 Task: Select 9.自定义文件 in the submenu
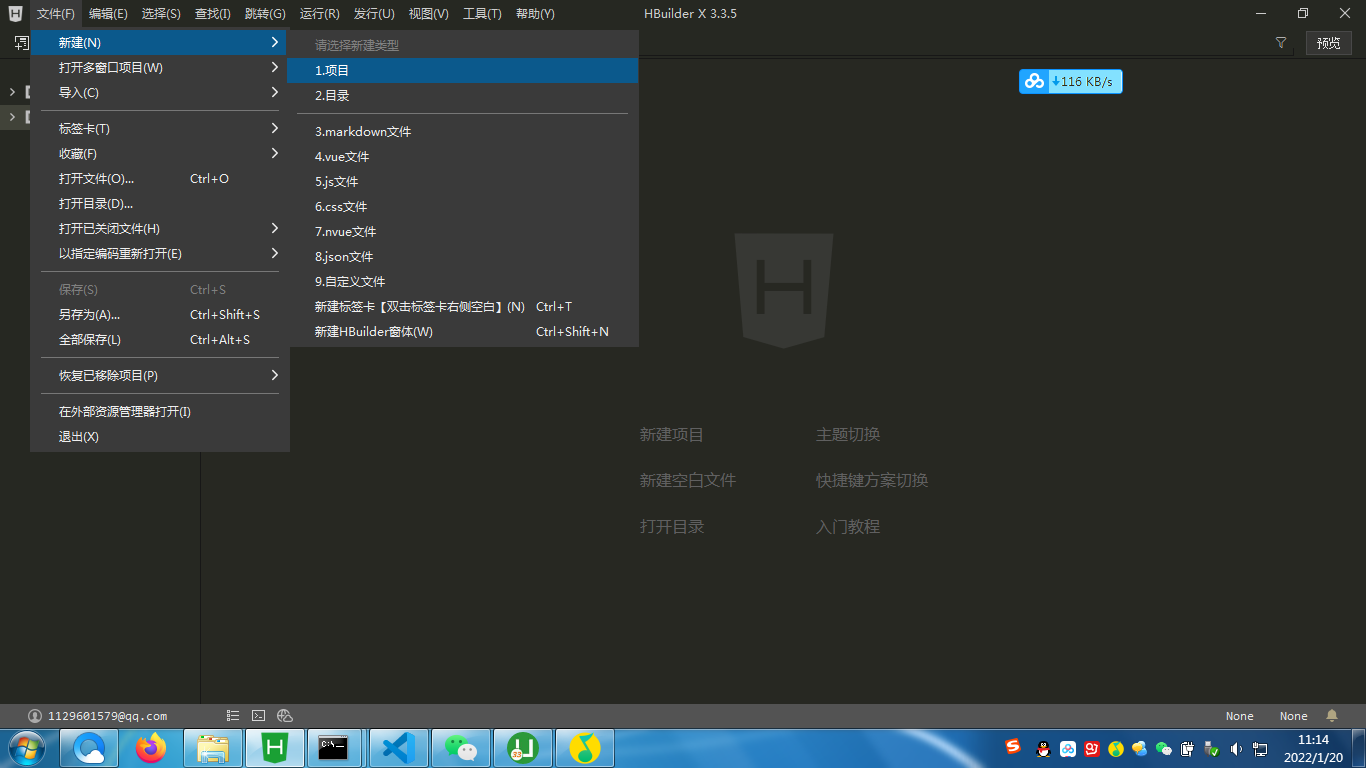[463, 281]
